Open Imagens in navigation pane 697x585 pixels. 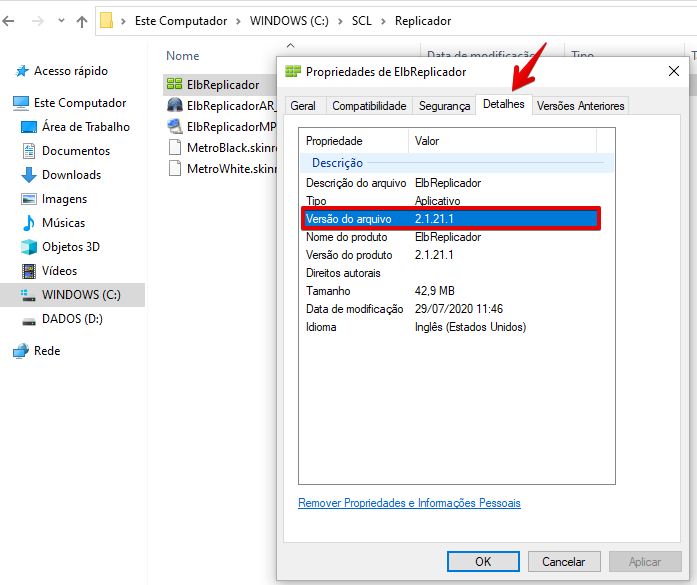[64, 199]
